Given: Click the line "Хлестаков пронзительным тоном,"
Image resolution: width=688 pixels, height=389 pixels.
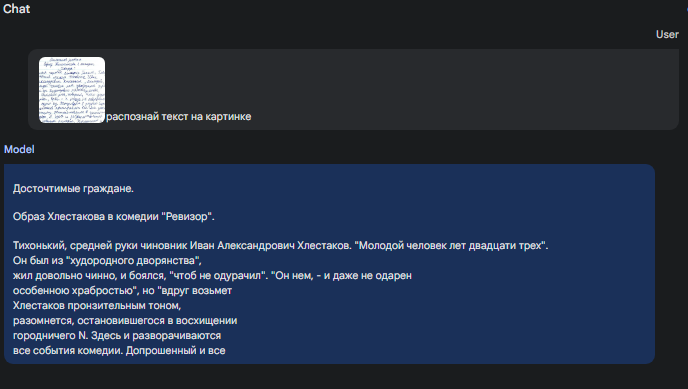Looking at the screenshot, I should (97, 305).
